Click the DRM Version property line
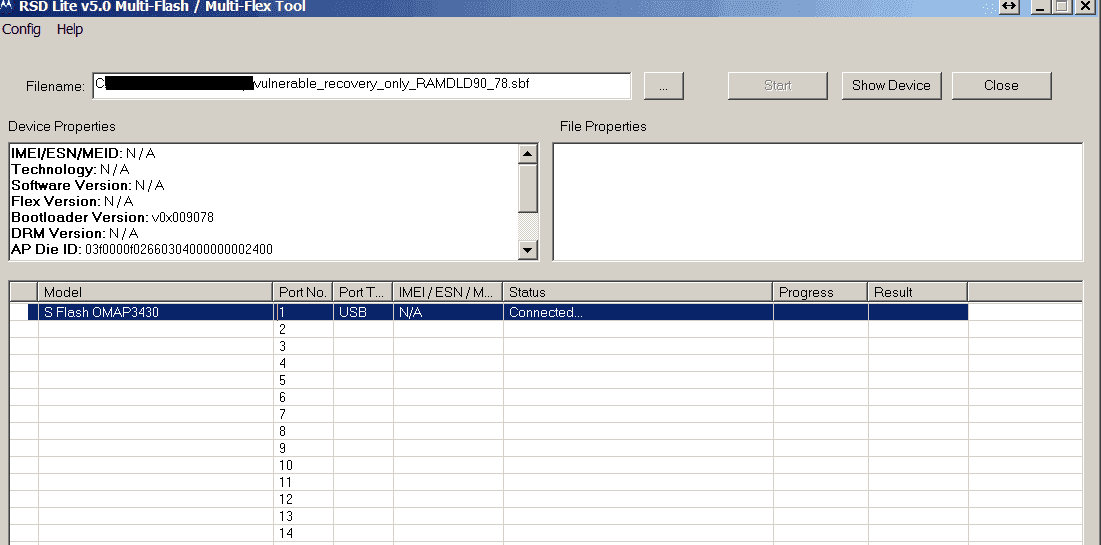Screen dimensions: 1101x545 coord(74,233)
